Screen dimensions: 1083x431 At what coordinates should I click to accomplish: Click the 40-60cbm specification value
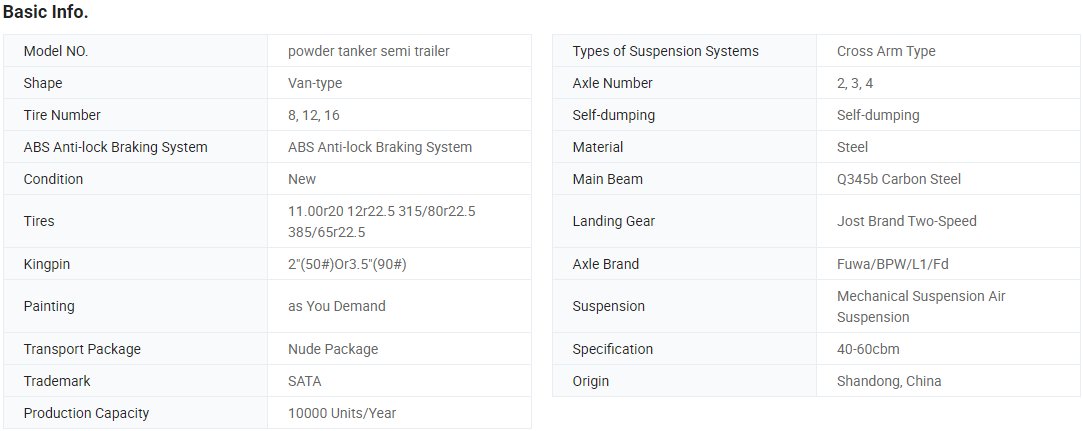point(868,349)
